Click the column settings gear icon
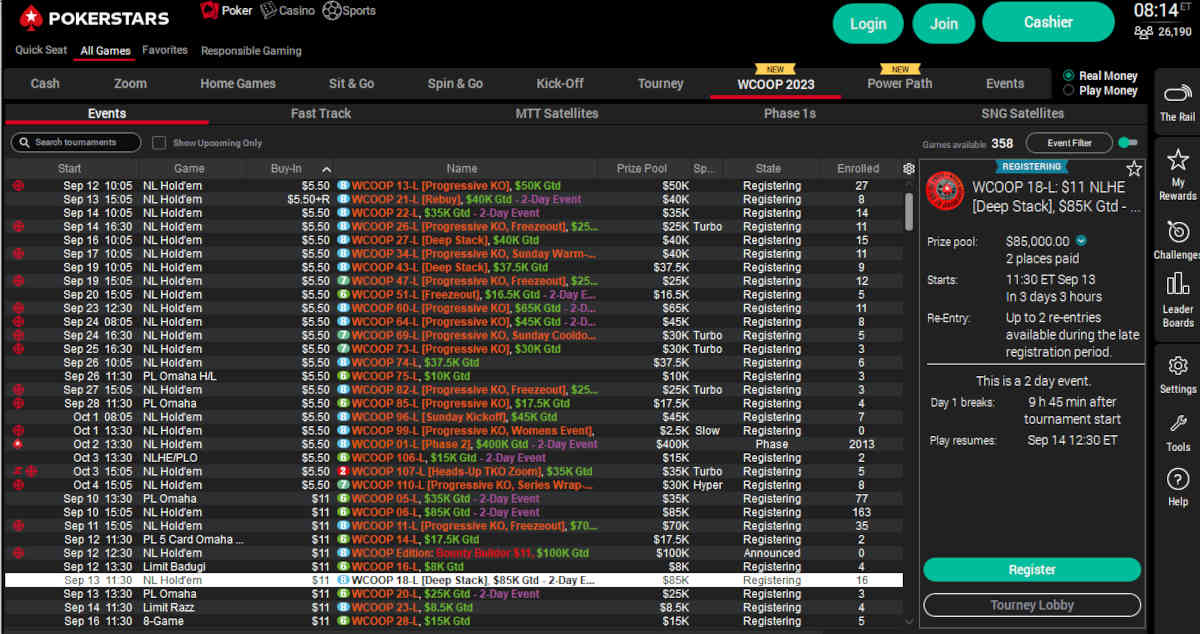Viewport: 1200px width, 634px height. [x=908, y=169]
